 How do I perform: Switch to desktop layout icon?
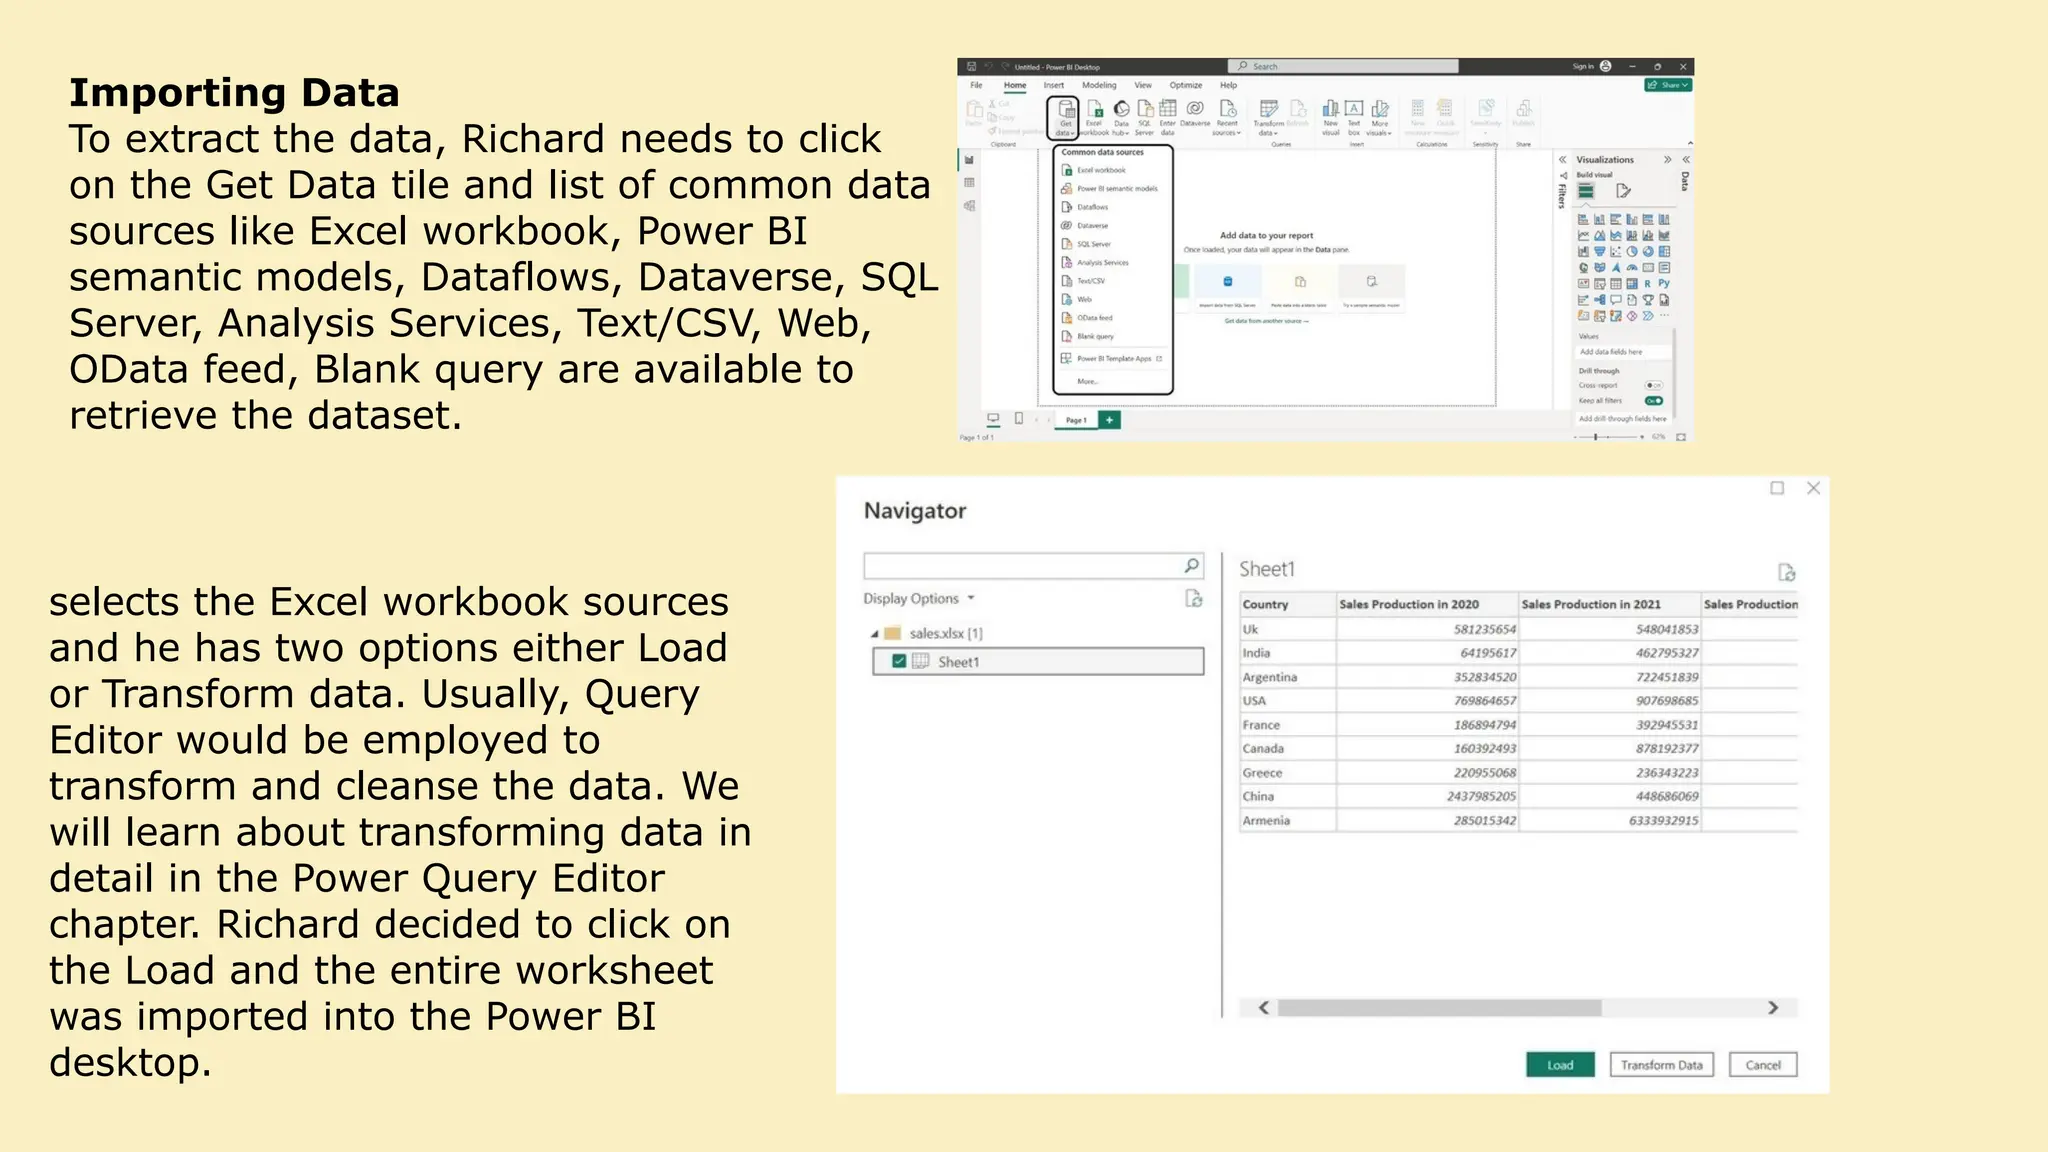(993, 419)
